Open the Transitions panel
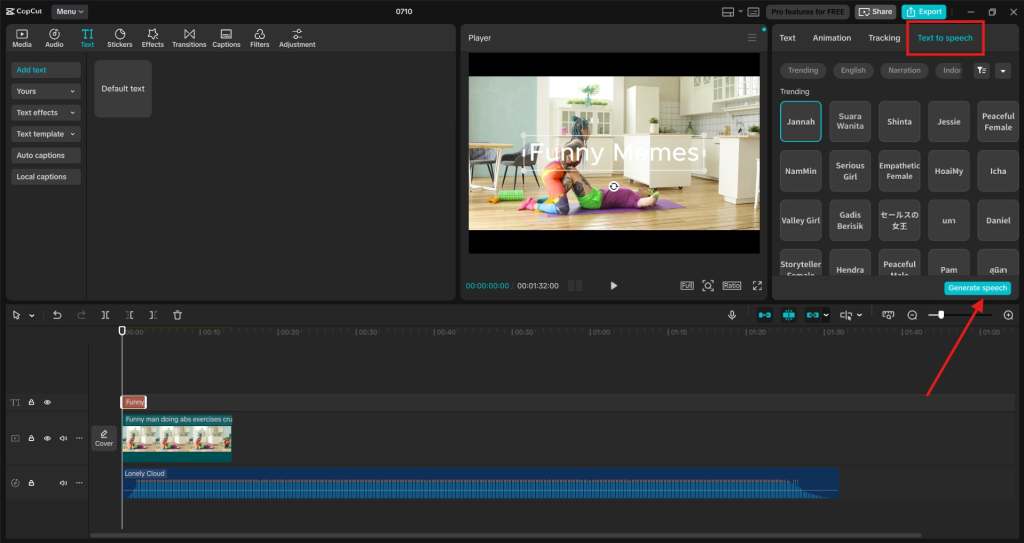Screen dimensions: 1024x543 (x=189, y=38)
